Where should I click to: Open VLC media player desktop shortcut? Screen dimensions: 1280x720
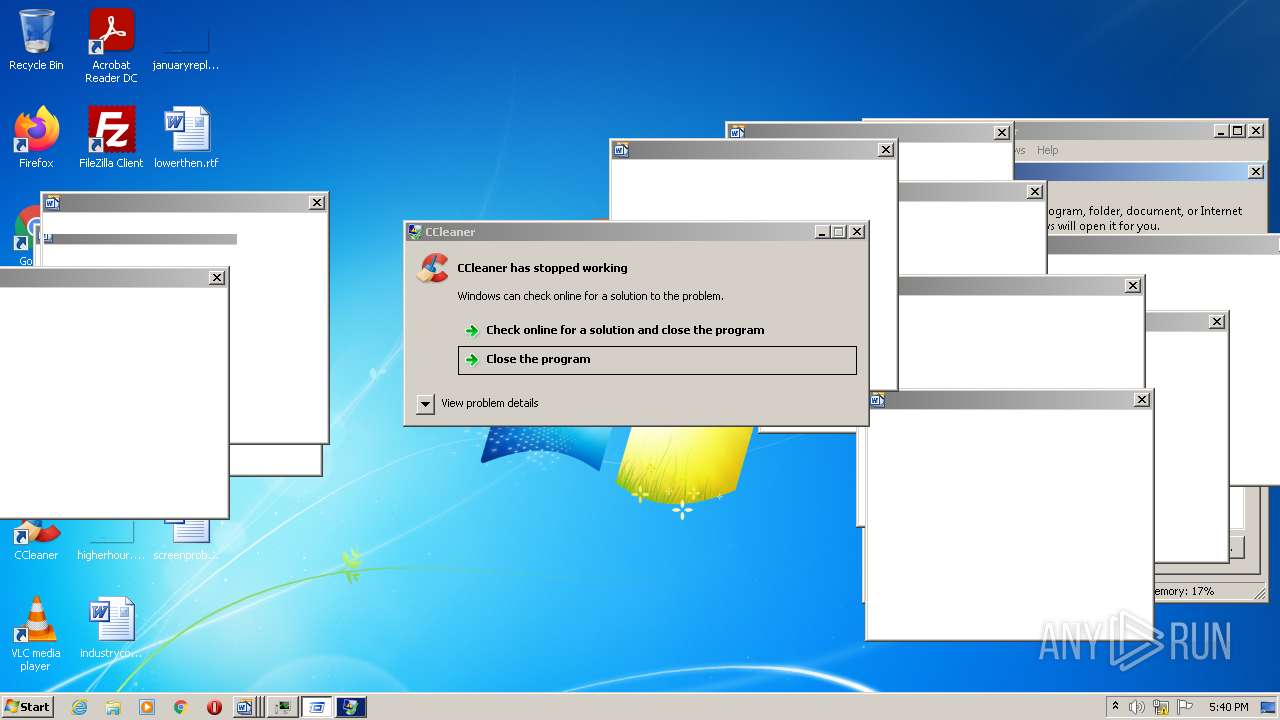point(36,634)
